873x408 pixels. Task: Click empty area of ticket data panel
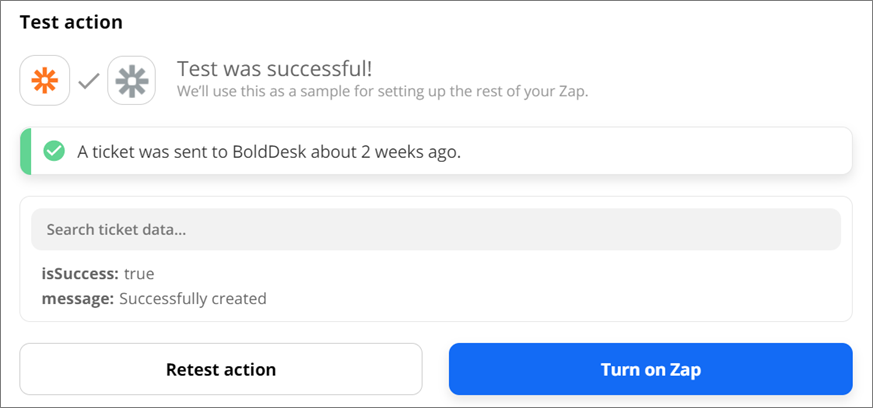[x=557, y=287]
